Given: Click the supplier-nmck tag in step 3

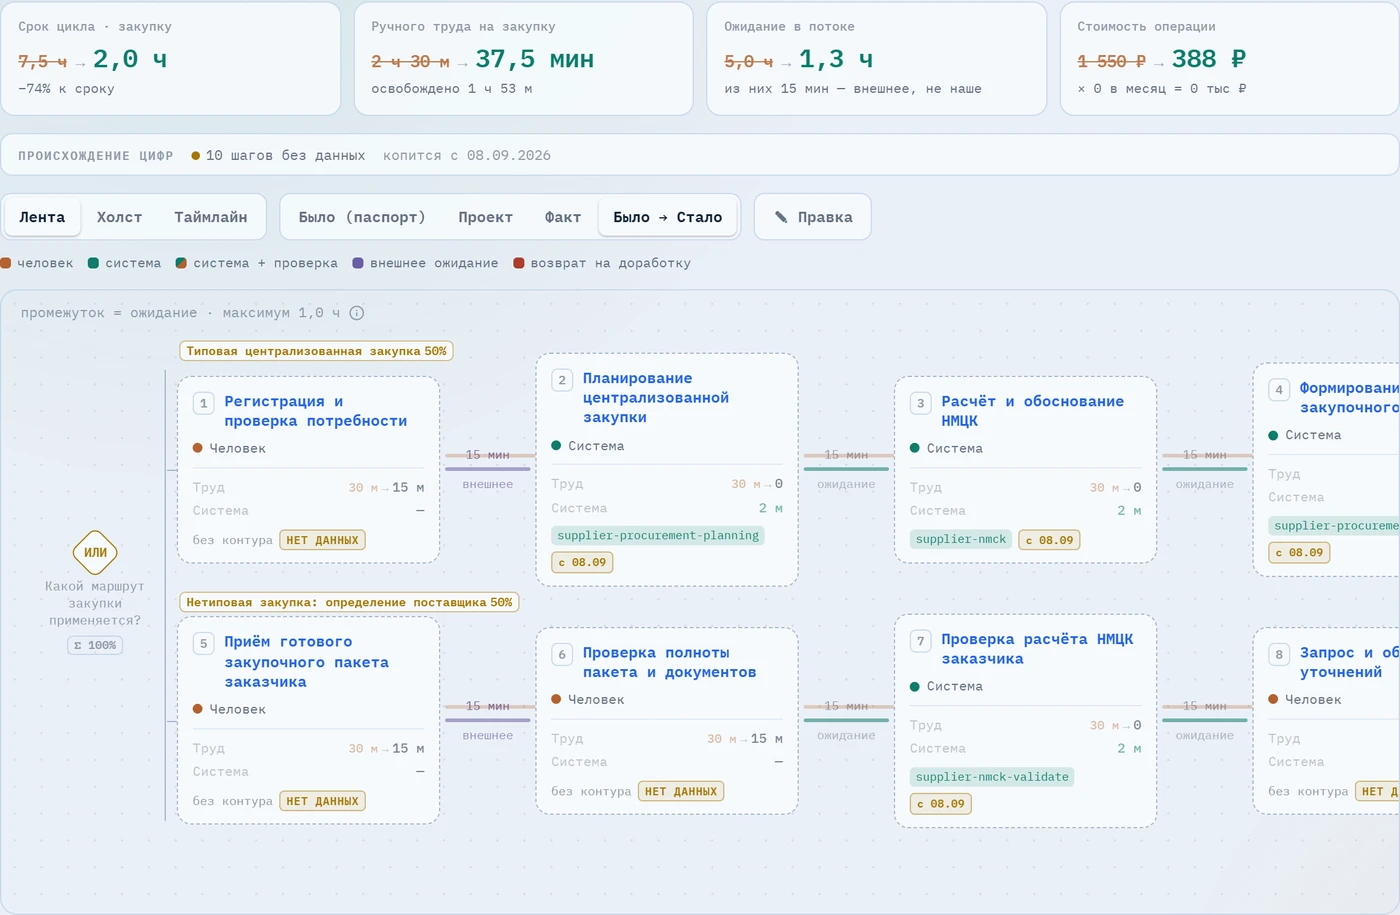Looking at the screenshot, I should (x=961, y=539).
